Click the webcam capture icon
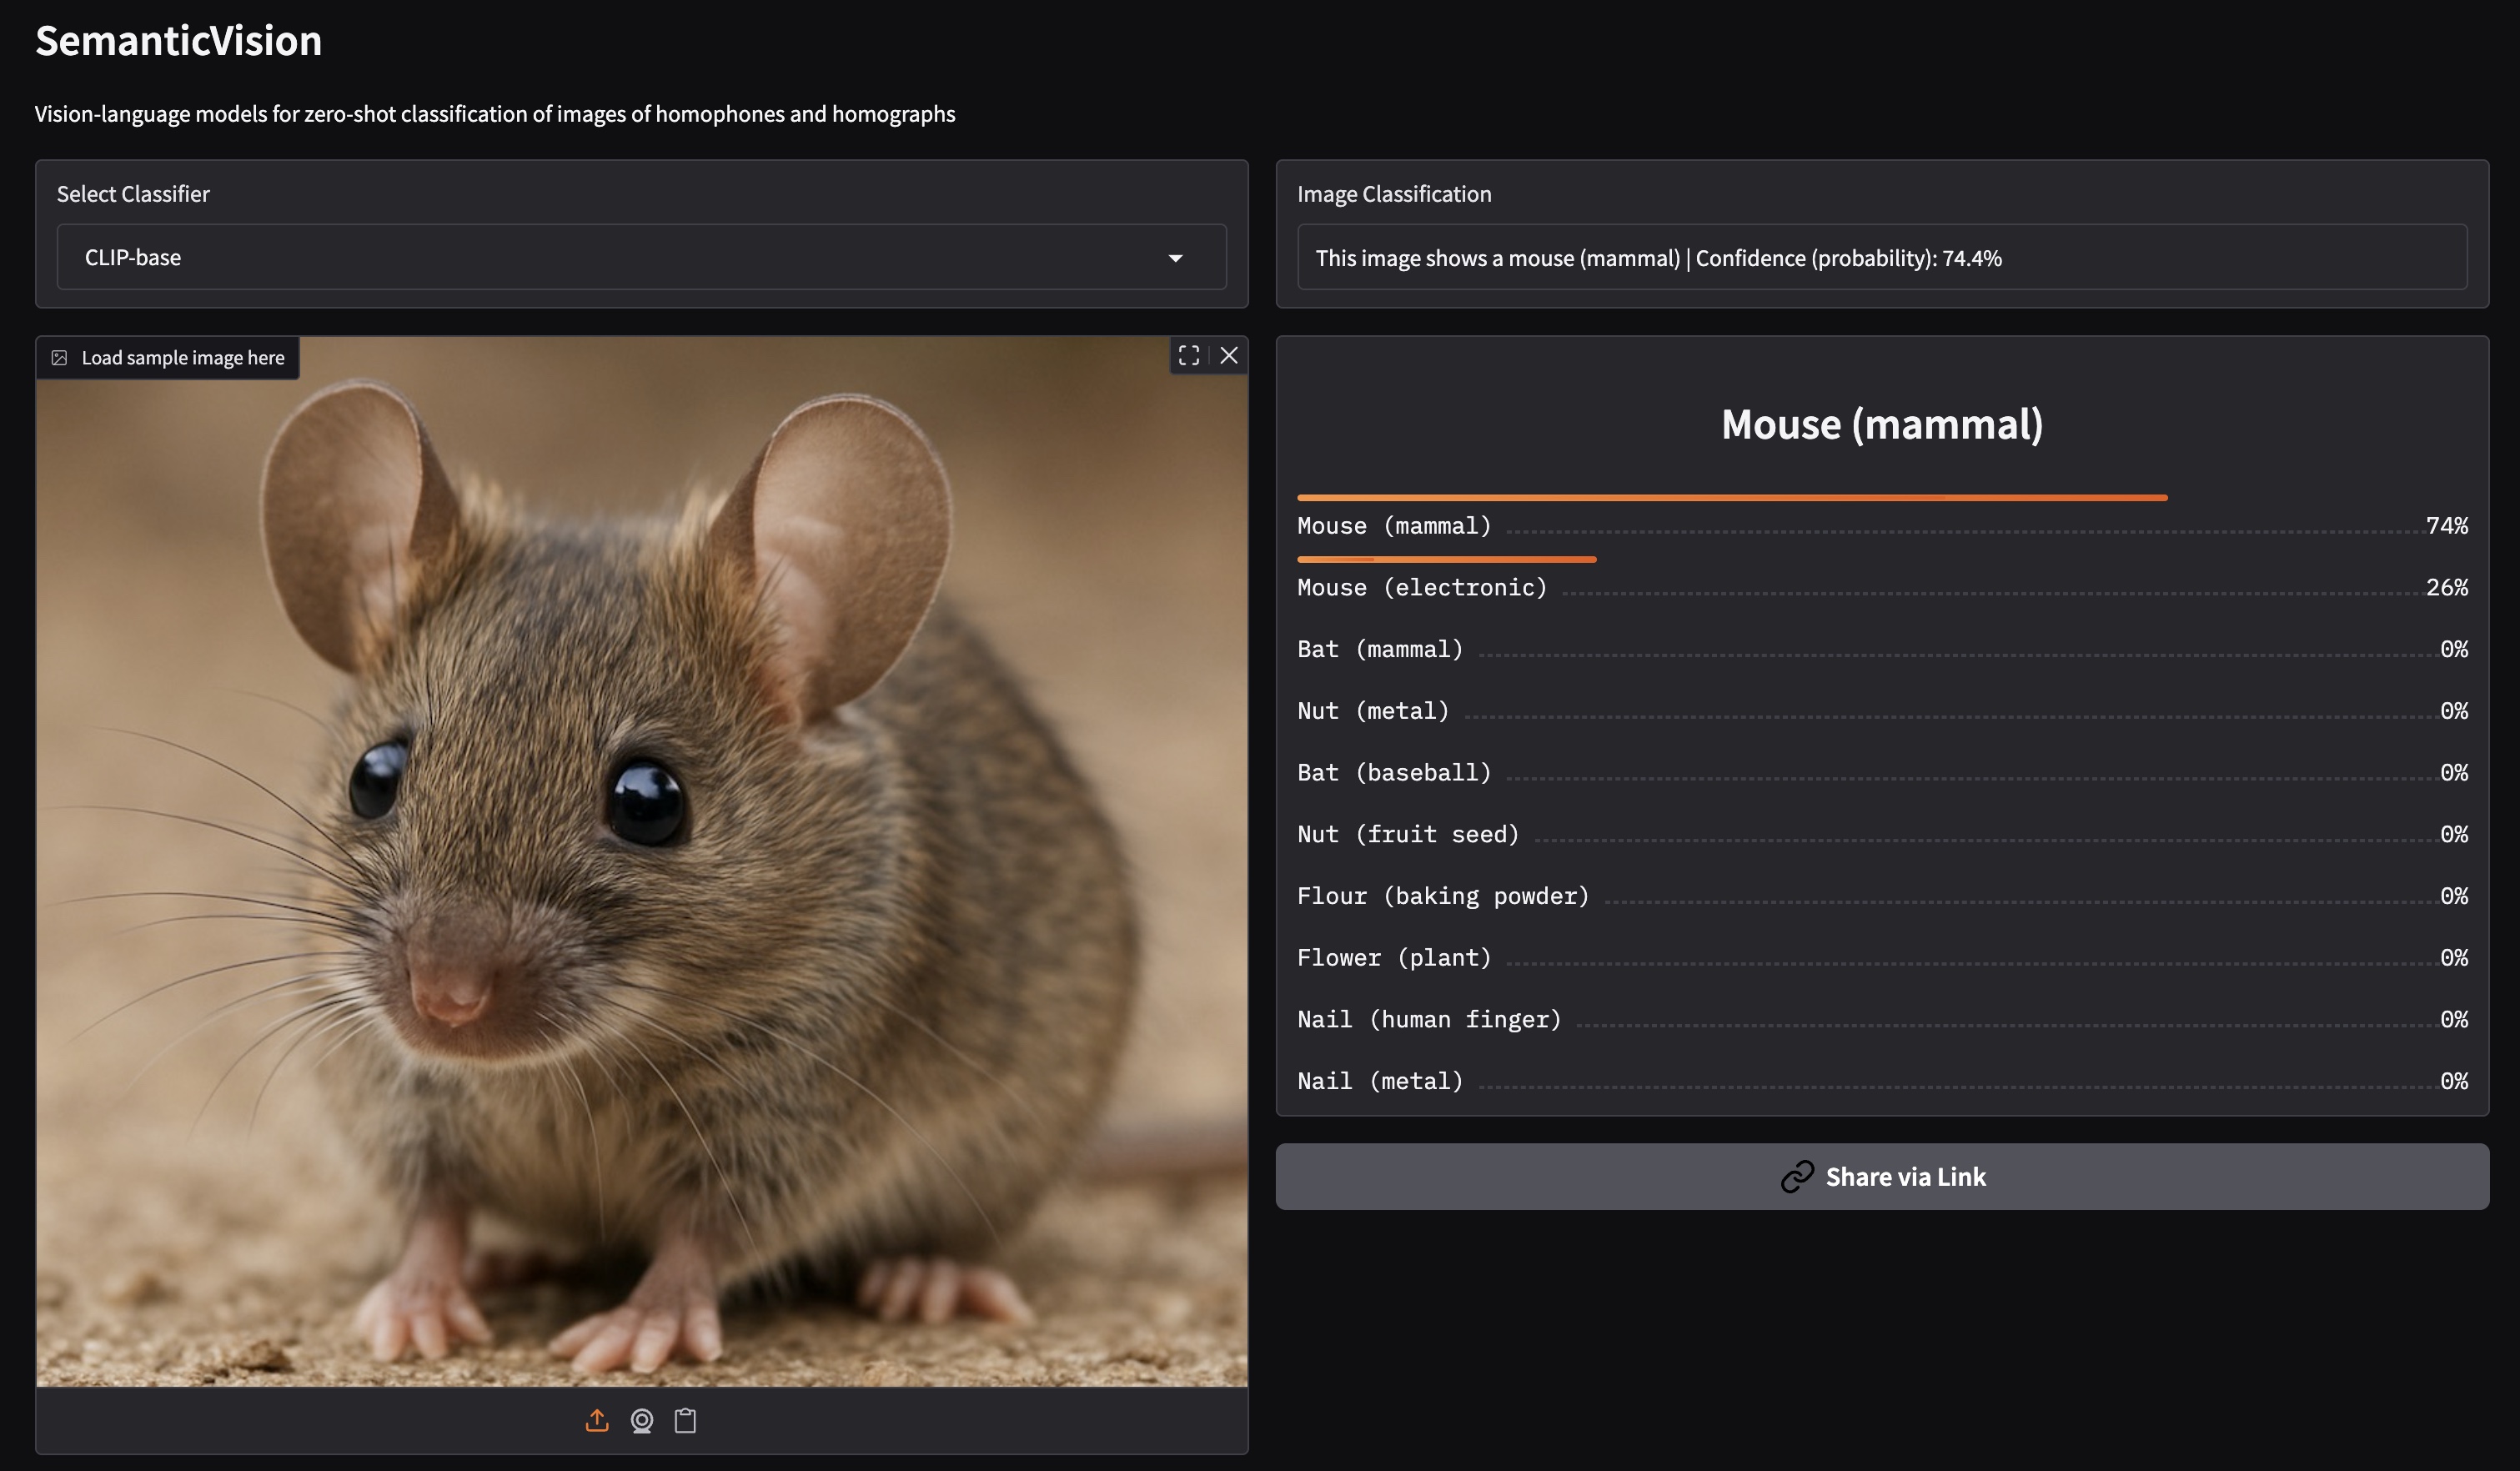 [x=642, y=1420]
